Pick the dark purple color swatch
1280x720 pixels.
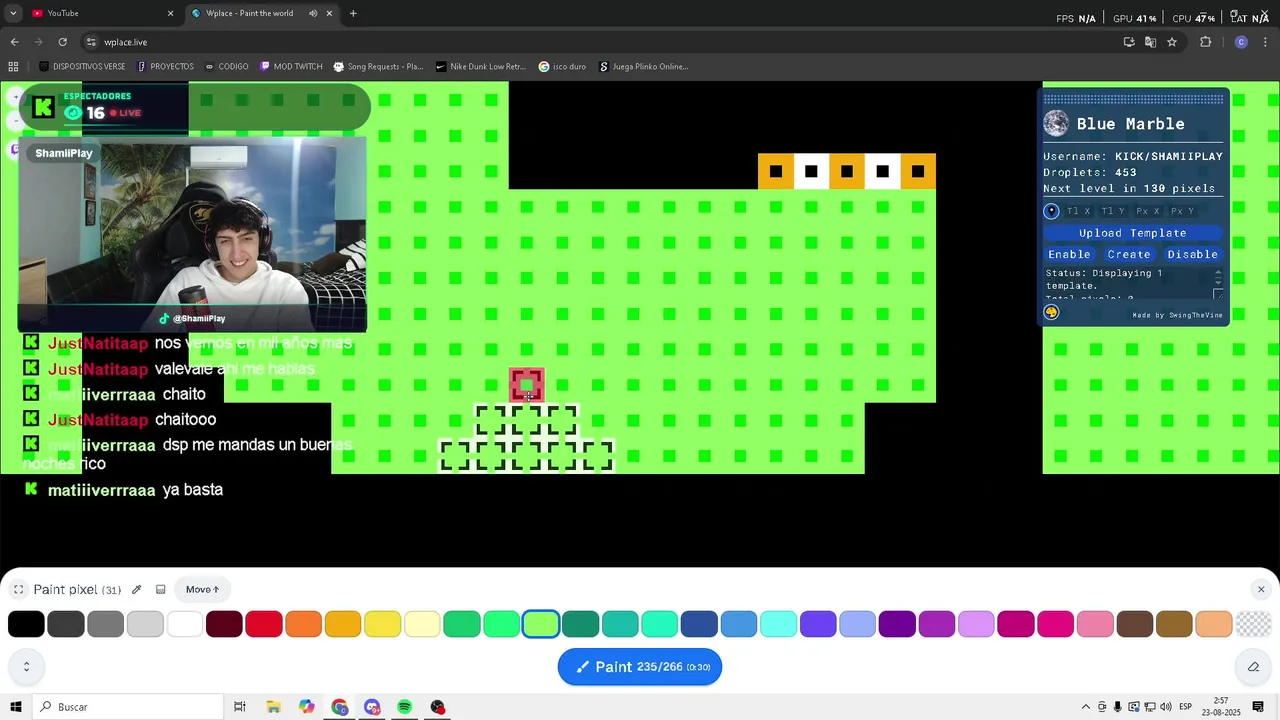[x=897, y=624]
